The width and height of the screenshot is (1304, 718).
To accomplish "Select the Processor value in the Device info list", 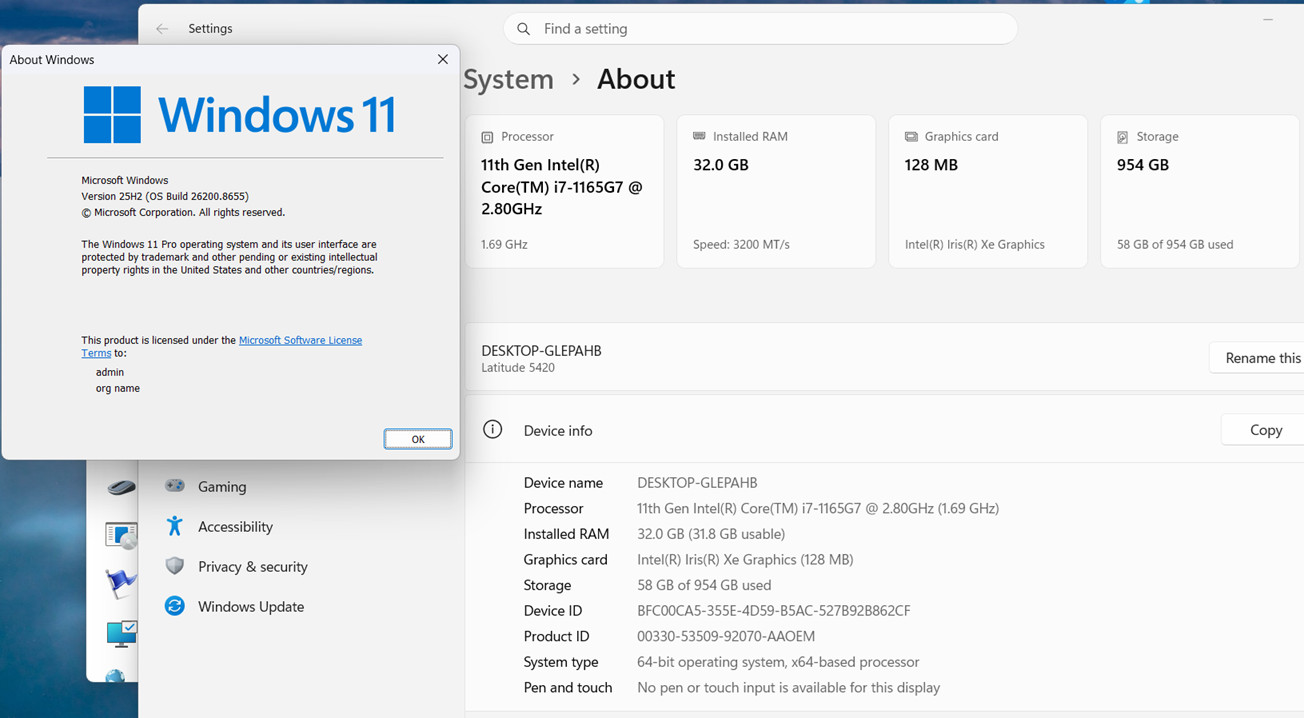I will click(818, 508).
